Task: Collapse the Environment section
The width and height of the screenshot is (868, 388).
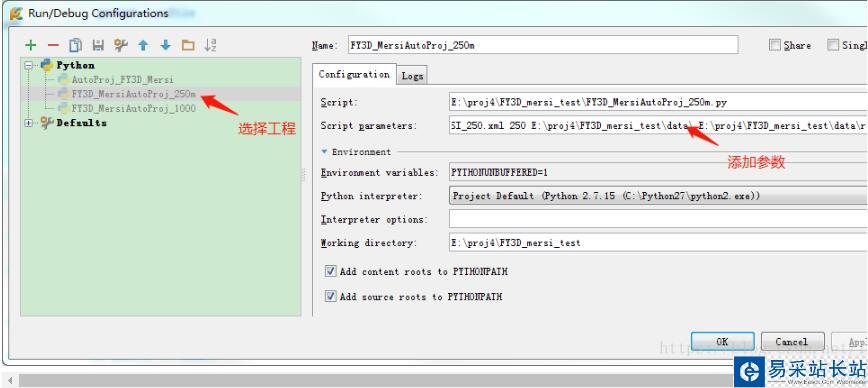Action: coord(324,152)
